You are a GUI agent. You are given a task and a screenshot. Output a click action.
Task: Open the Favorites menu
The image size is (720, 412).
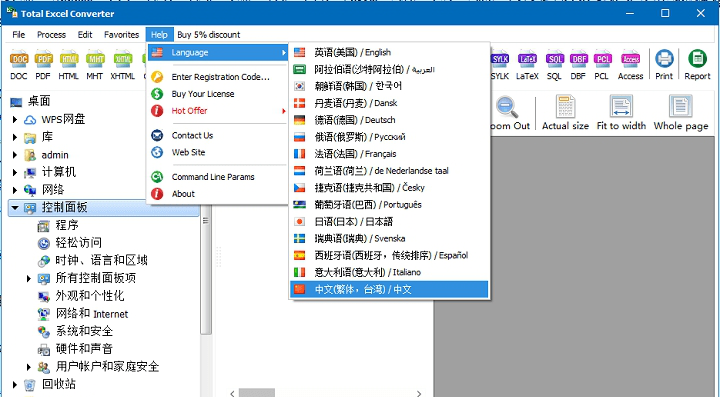tap(122, 34)
